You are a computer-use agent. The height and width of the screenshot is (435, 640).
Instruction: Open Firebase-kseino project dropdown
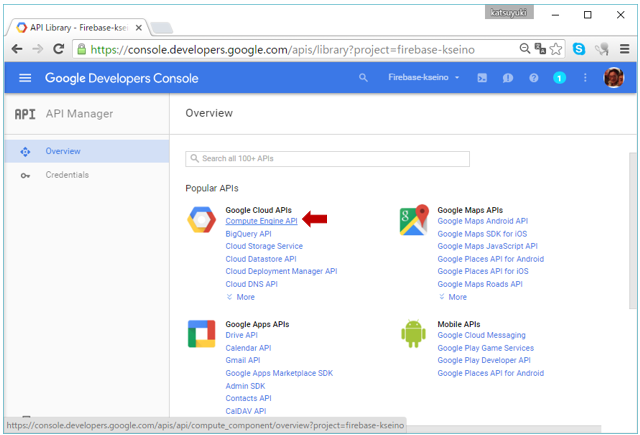423,77
